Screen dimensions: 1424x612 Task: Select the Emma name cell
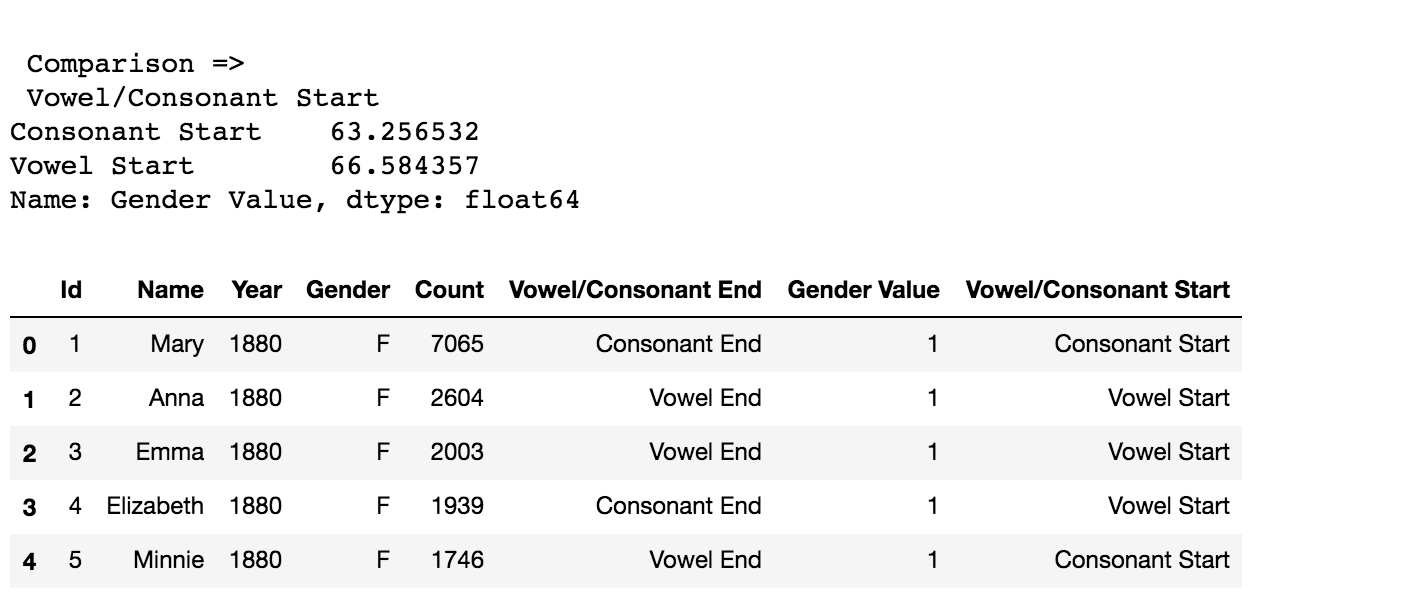pos(170,452)
